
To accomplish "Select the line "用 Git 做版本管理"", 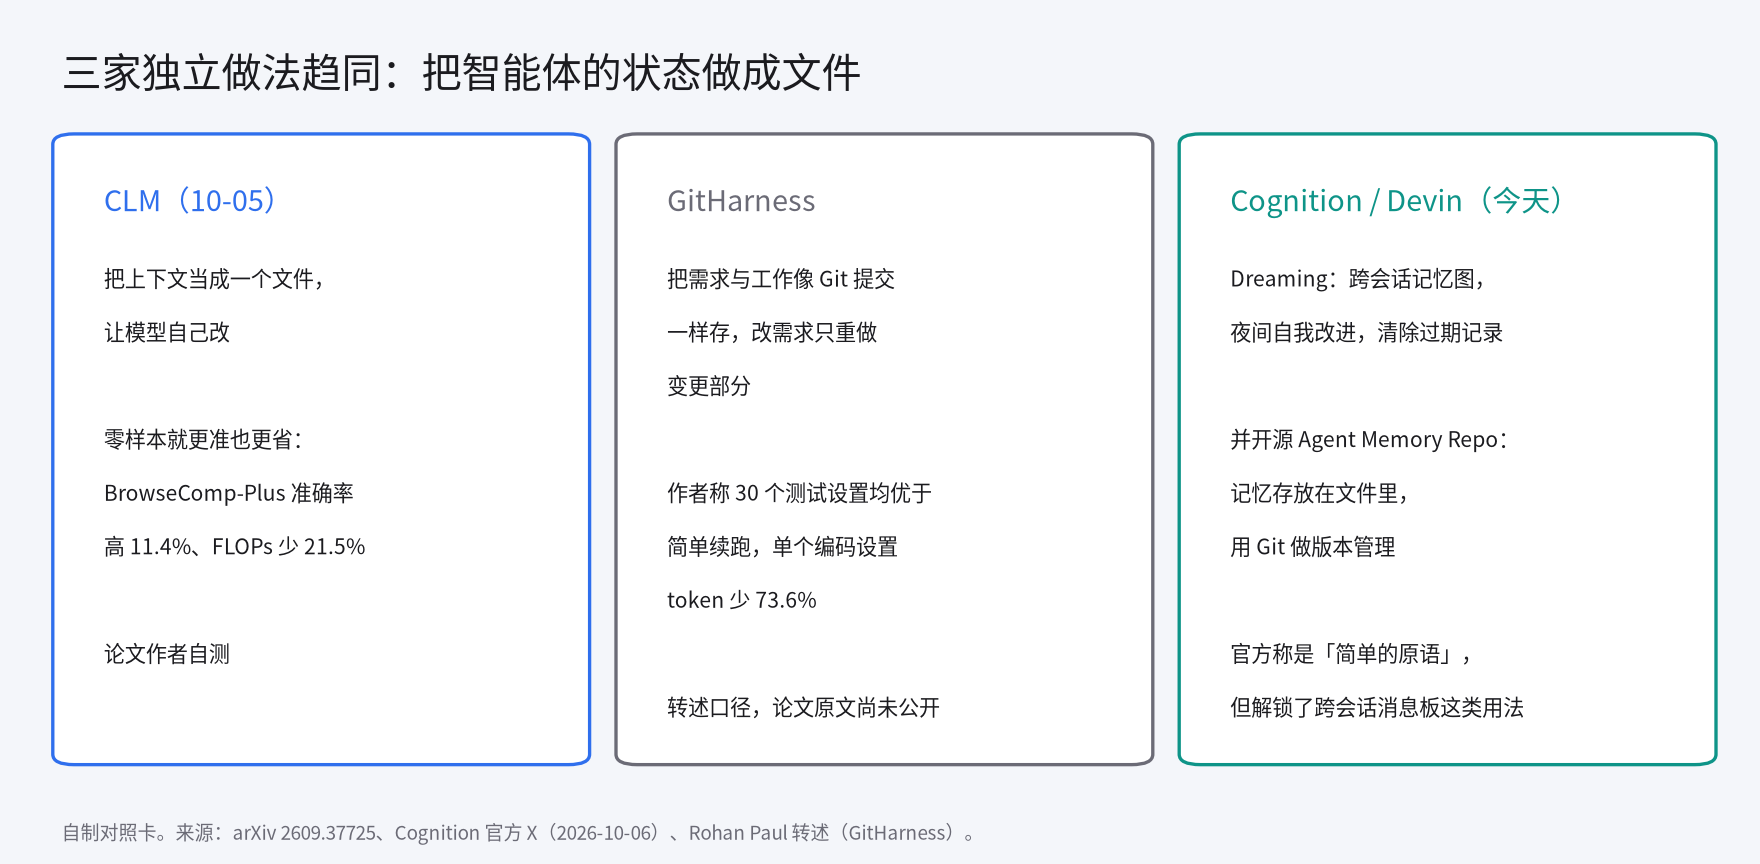I will click(x=1313, y=547).
